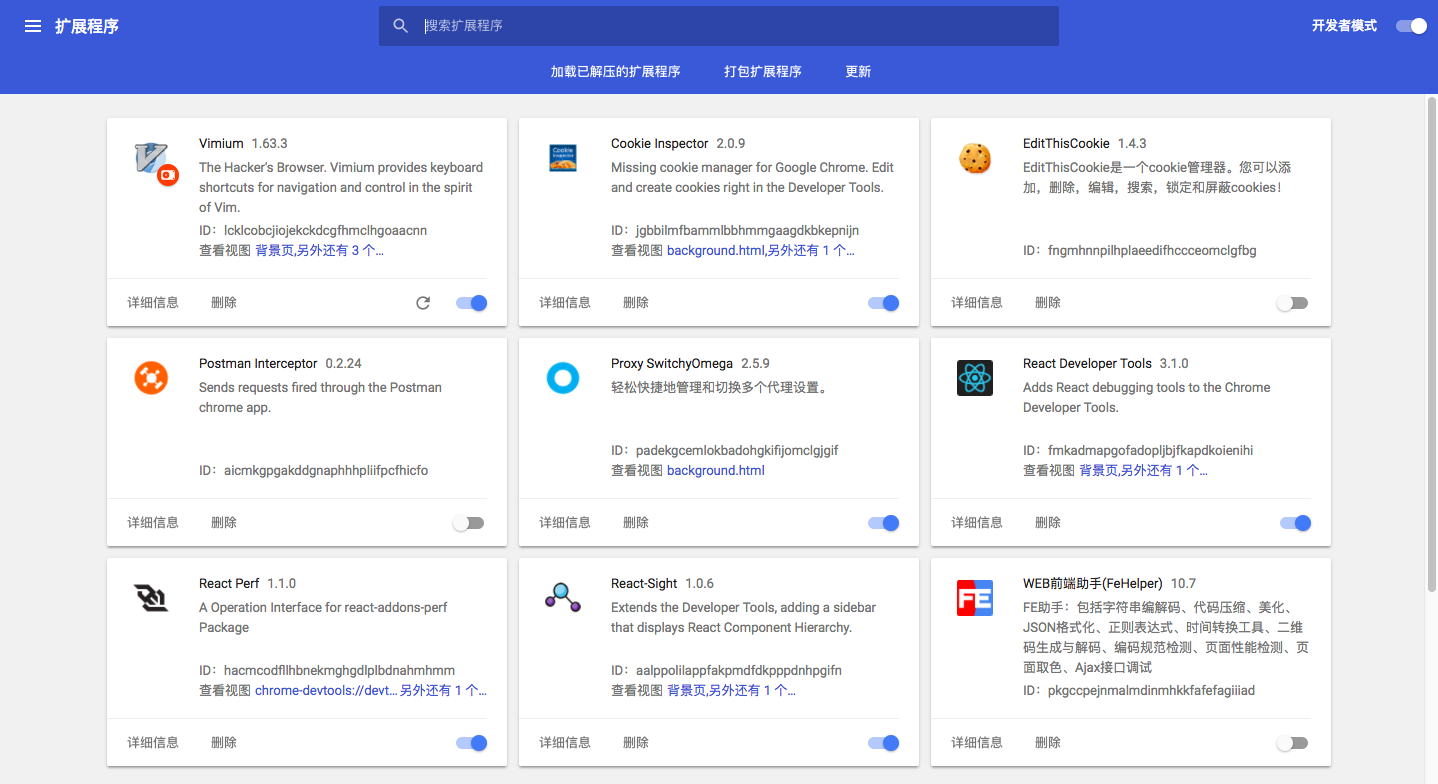Click the Postman Interceptor icon
1438x784 pixels.
[151, 378]
